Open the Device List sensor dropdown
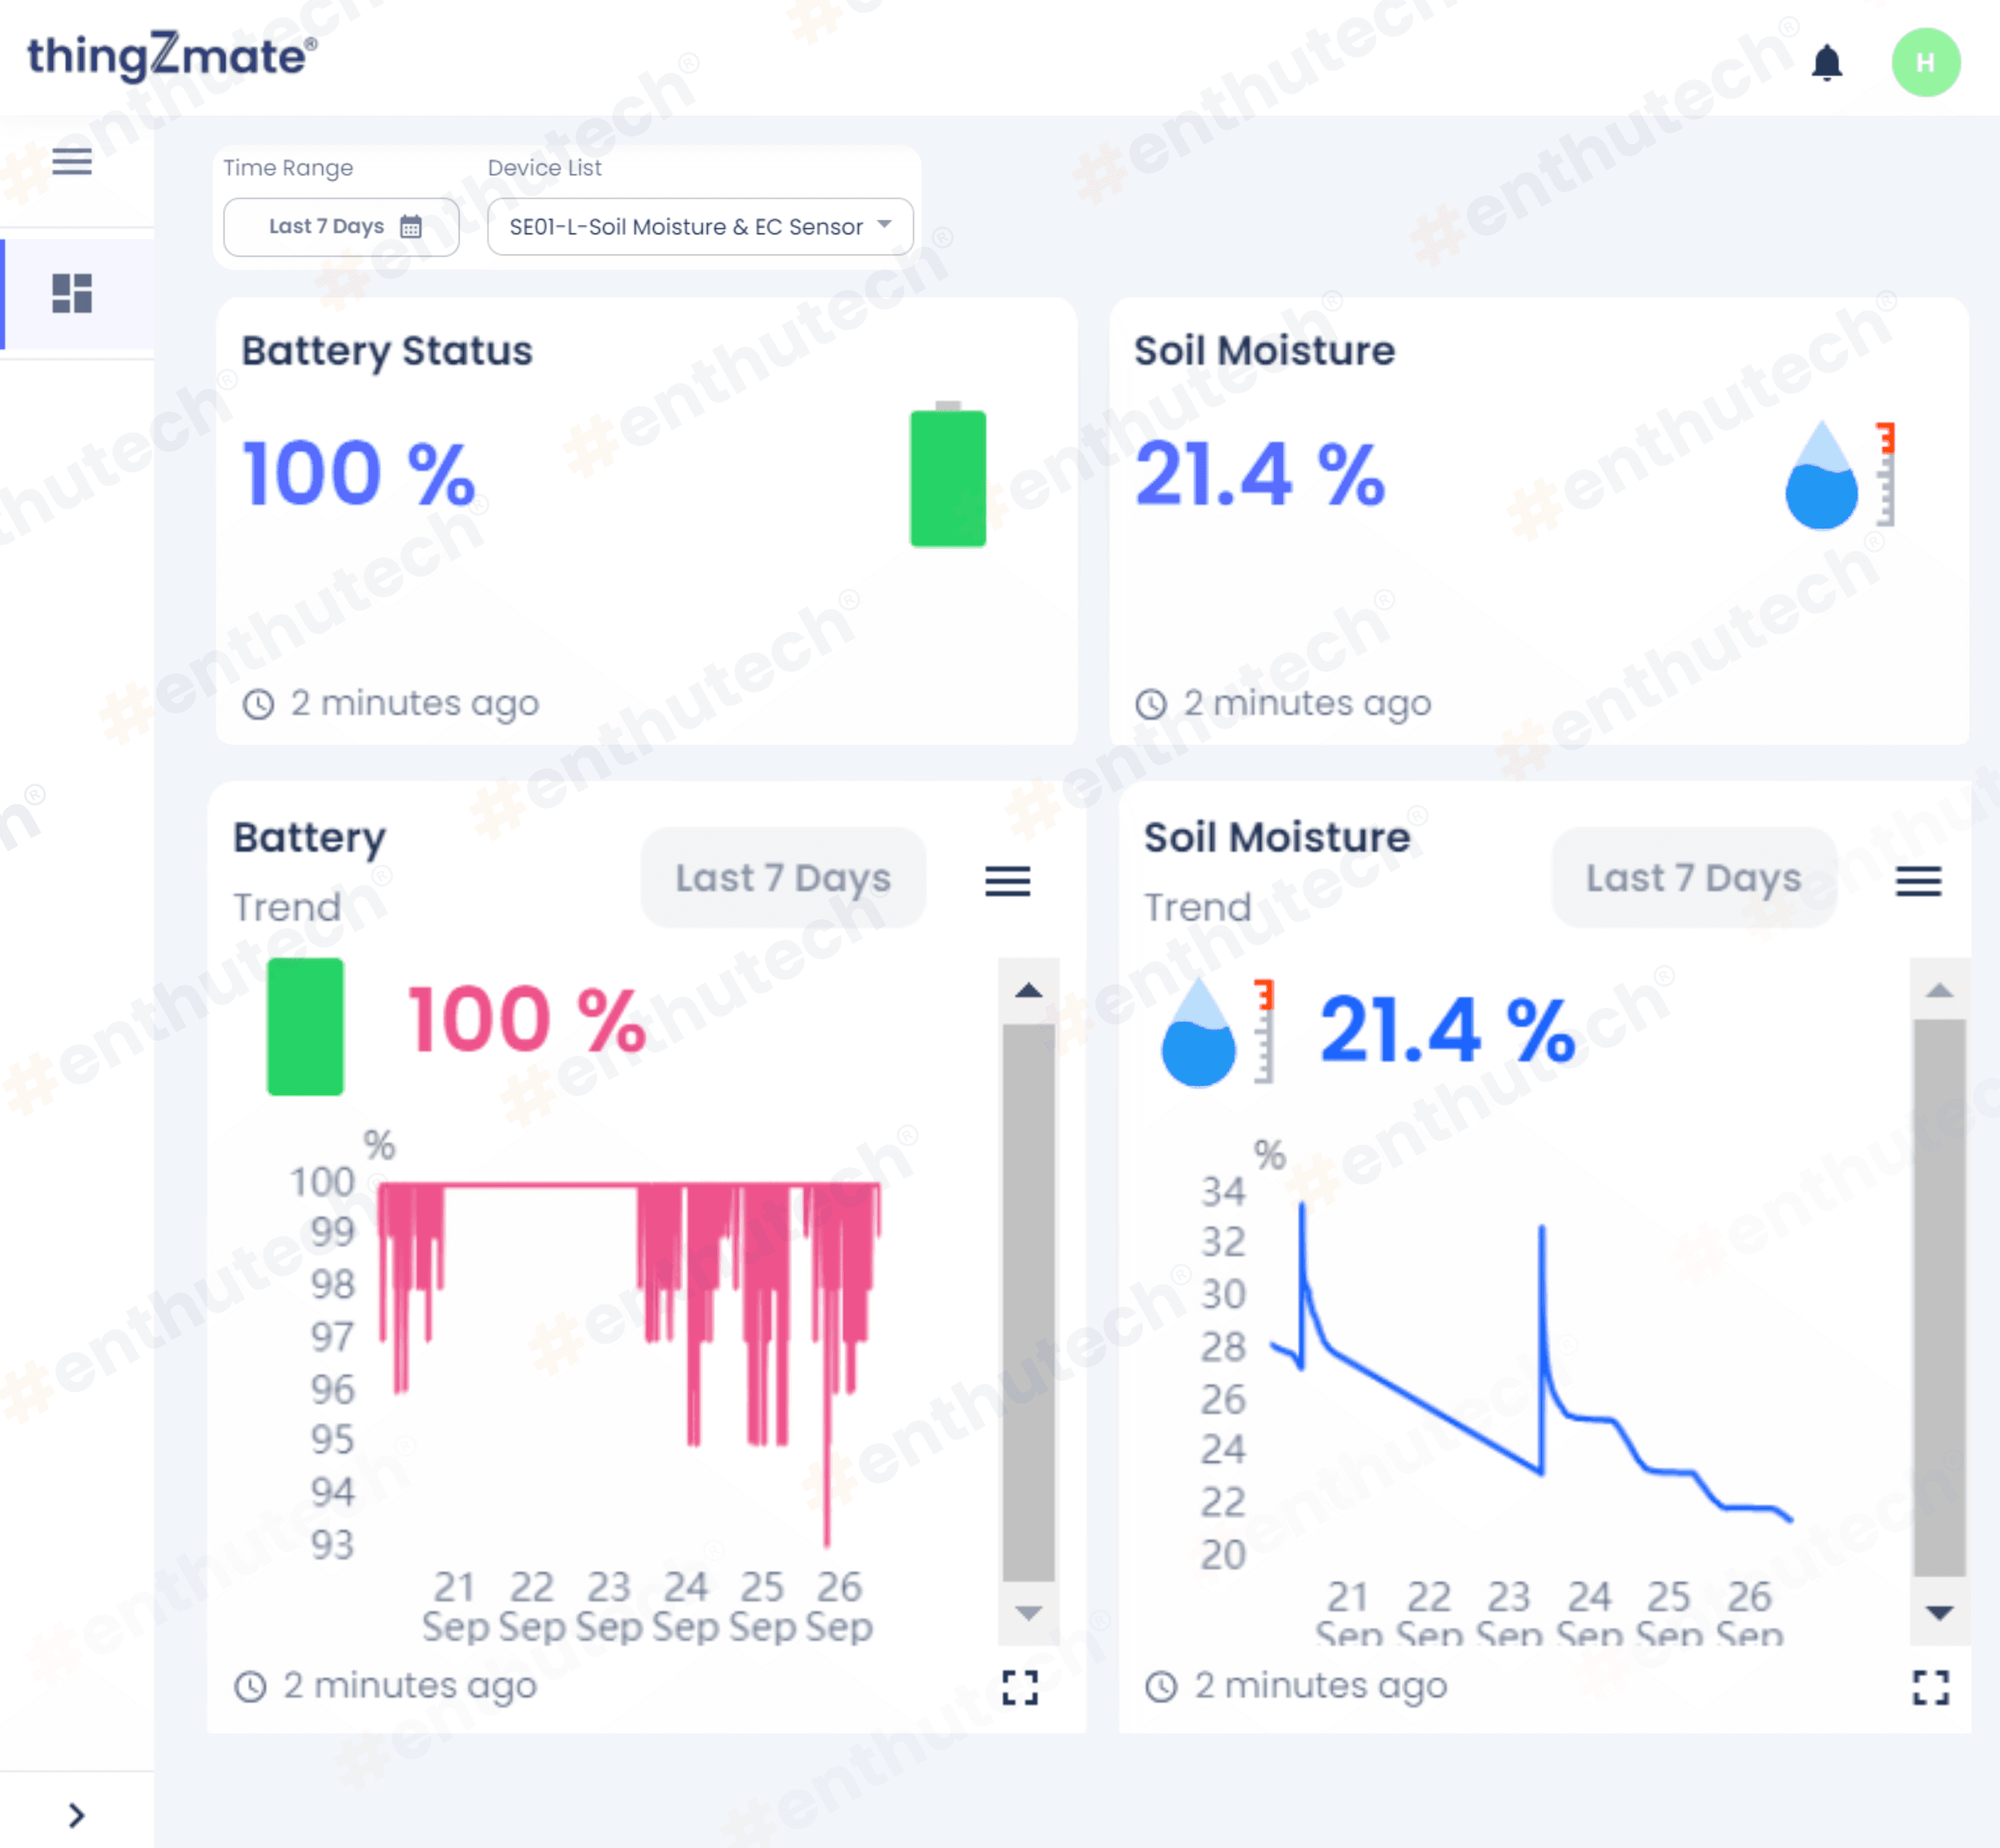This screenshot has width=2000, height=1848. (699, 227)
